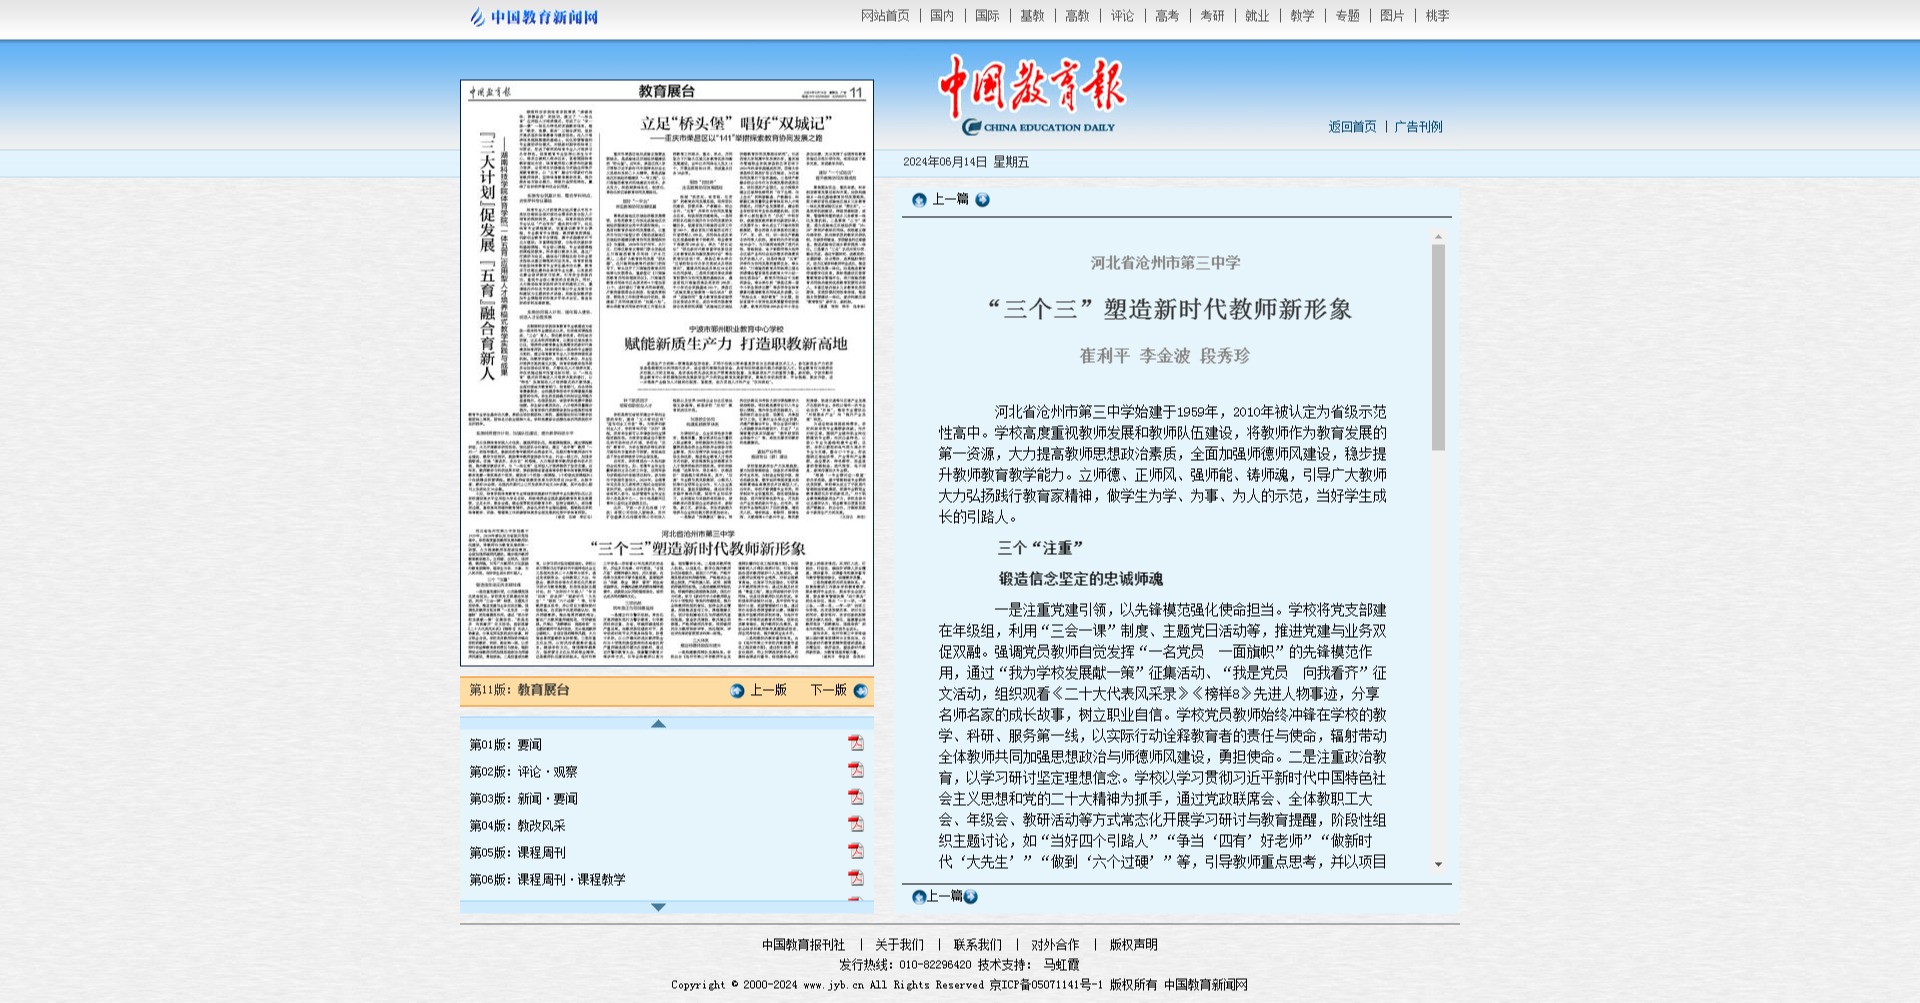Open 国内 in top navigation
Screen dimensions: 1920x1003
point(942,16)
